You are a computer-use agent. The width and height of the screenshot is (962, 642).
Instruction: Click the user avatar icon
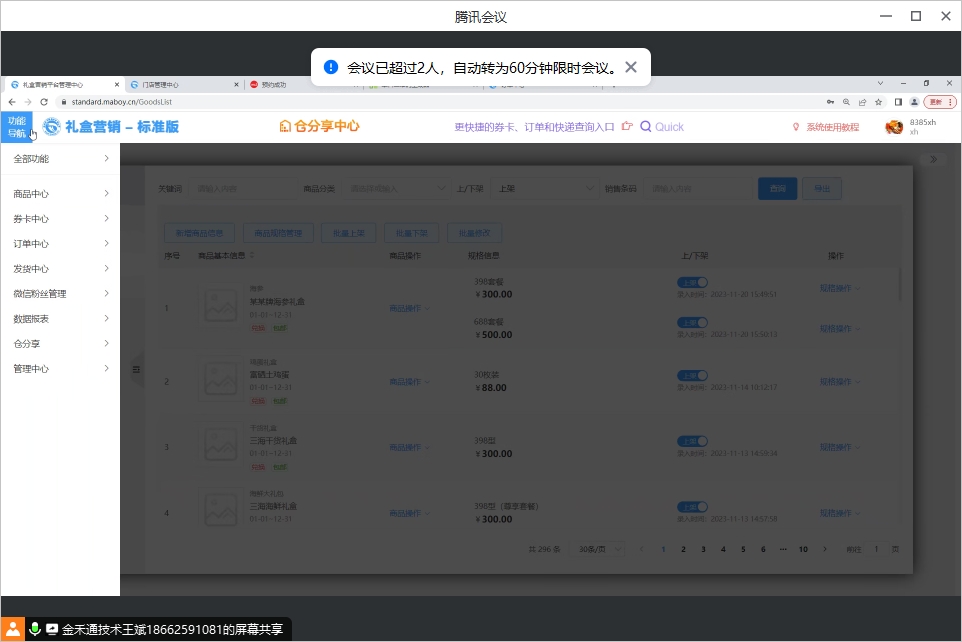(894, 127)
